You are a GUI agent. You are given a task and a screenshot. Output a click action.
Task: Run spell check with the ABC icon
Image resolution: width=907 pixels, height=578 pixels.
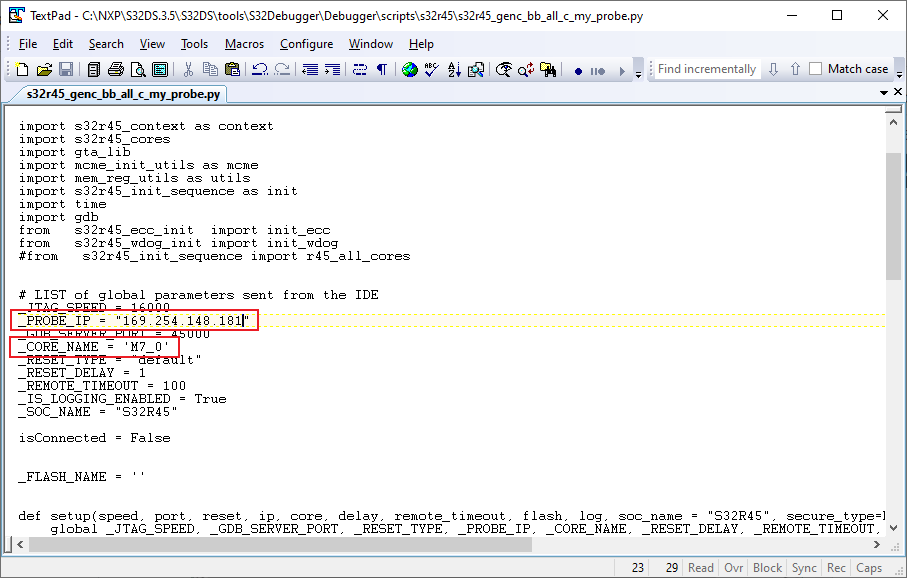tap(432, 70)
